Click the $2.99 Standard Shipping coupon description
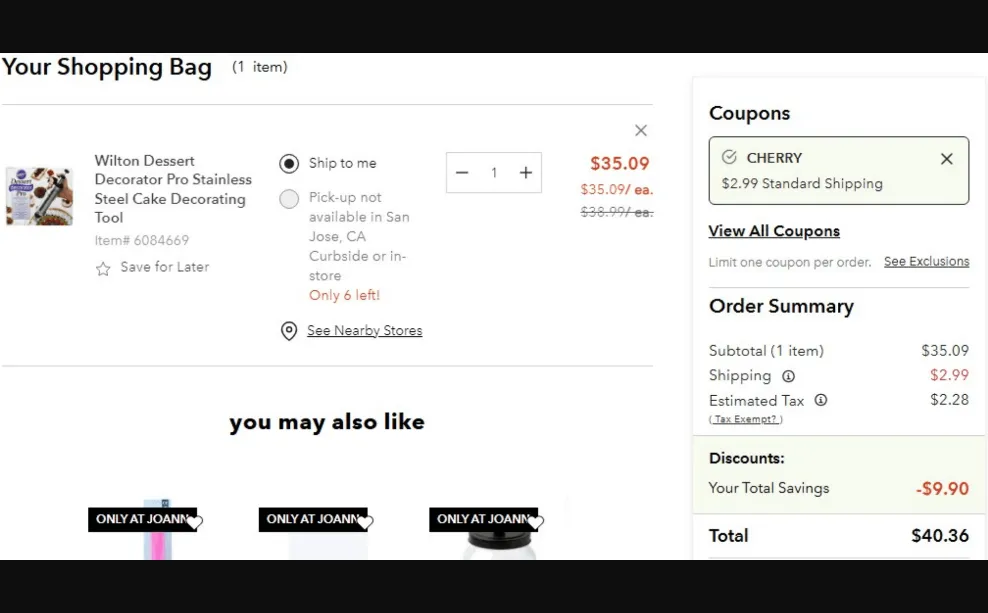Image resolution: width=988 pixels, height=613 pixels. (802, 184)
